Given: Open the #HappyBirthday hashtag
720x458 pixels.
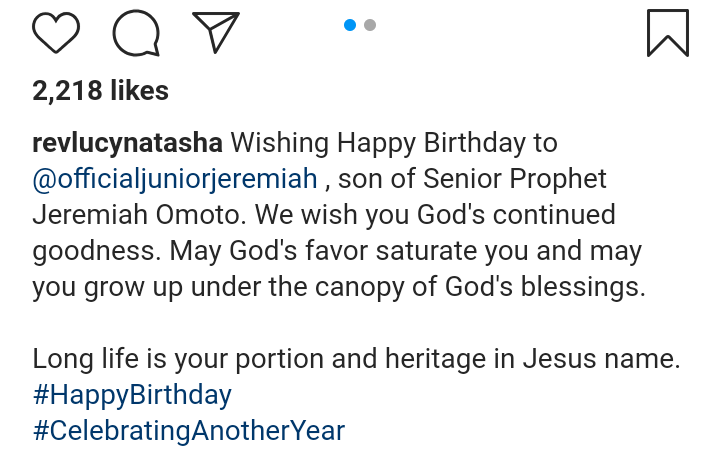Looking at the screenshot, I should pyautogui.click(x=132, y=395).
